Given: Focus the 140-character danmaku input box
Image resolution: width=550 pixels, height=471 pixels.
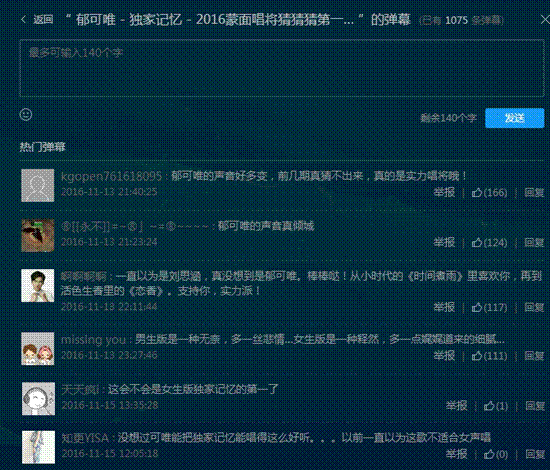Looking at the screenshot, I should [282, 68].
